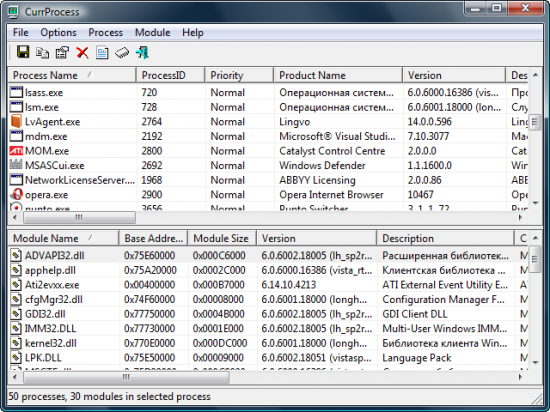The image size is (550, 412).
Task: Click the process list scroll-up arrow
Action: point(535,74)
